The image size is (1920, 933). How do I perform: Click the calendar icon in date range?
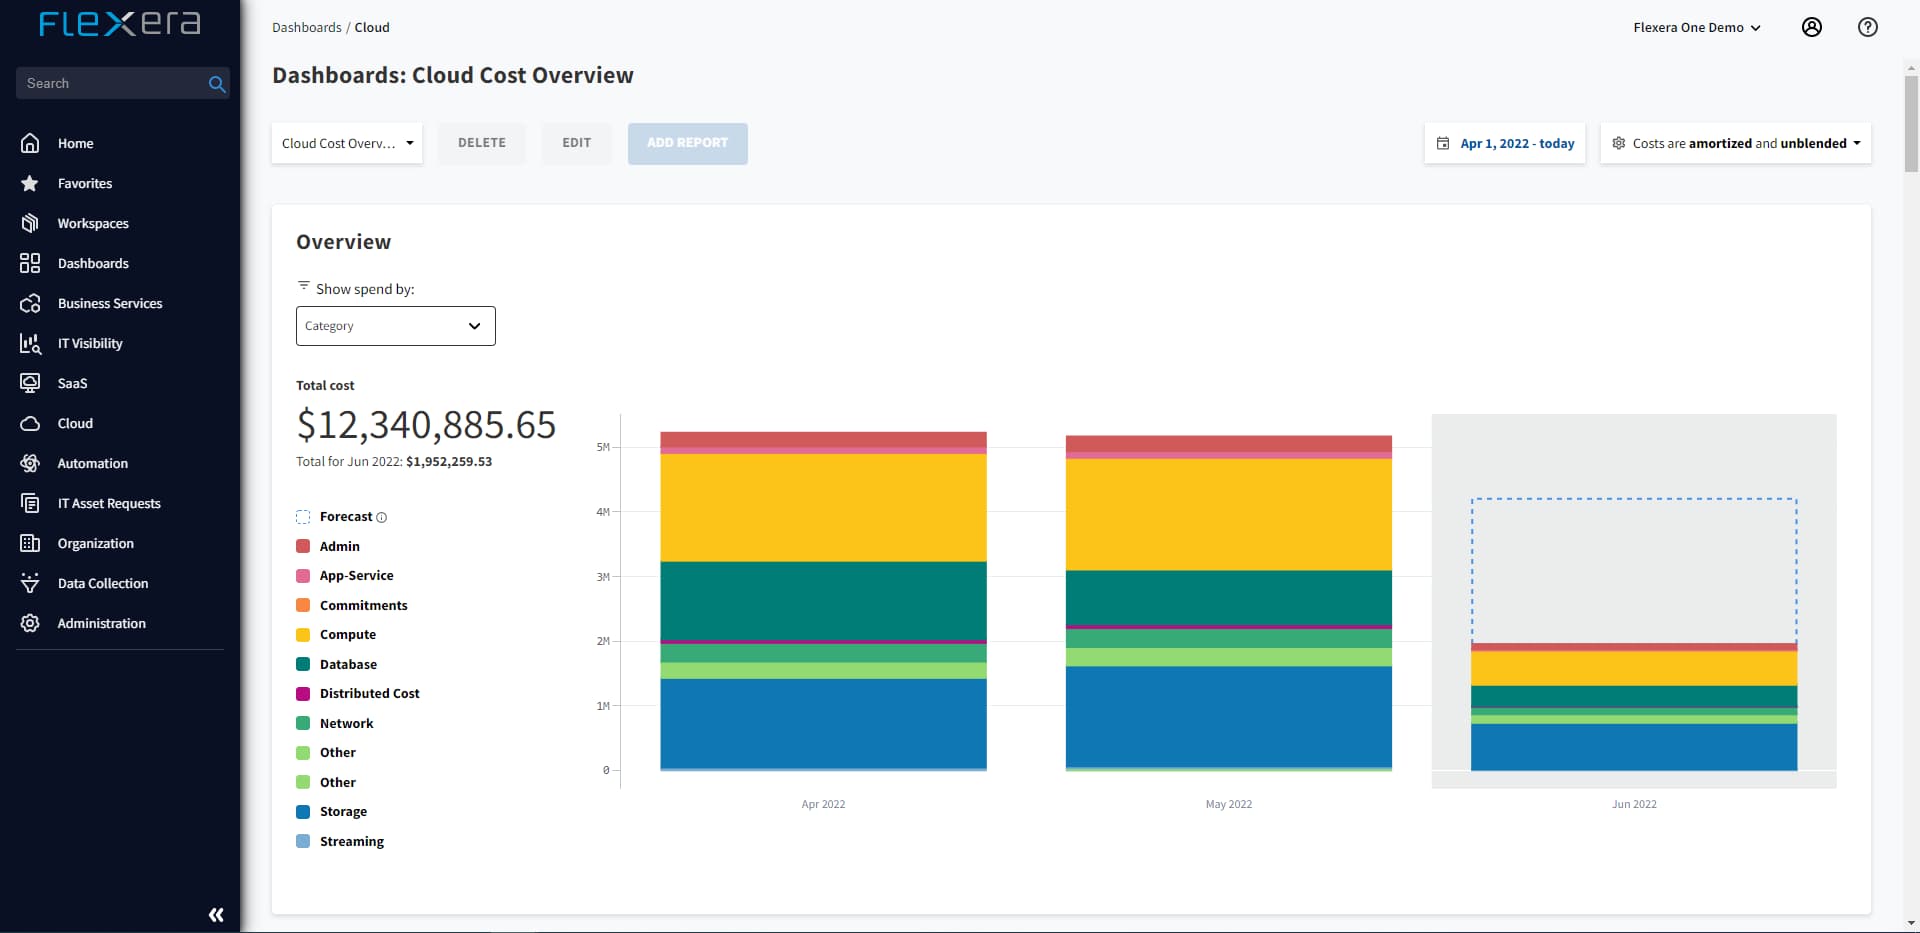point(1443,143)
